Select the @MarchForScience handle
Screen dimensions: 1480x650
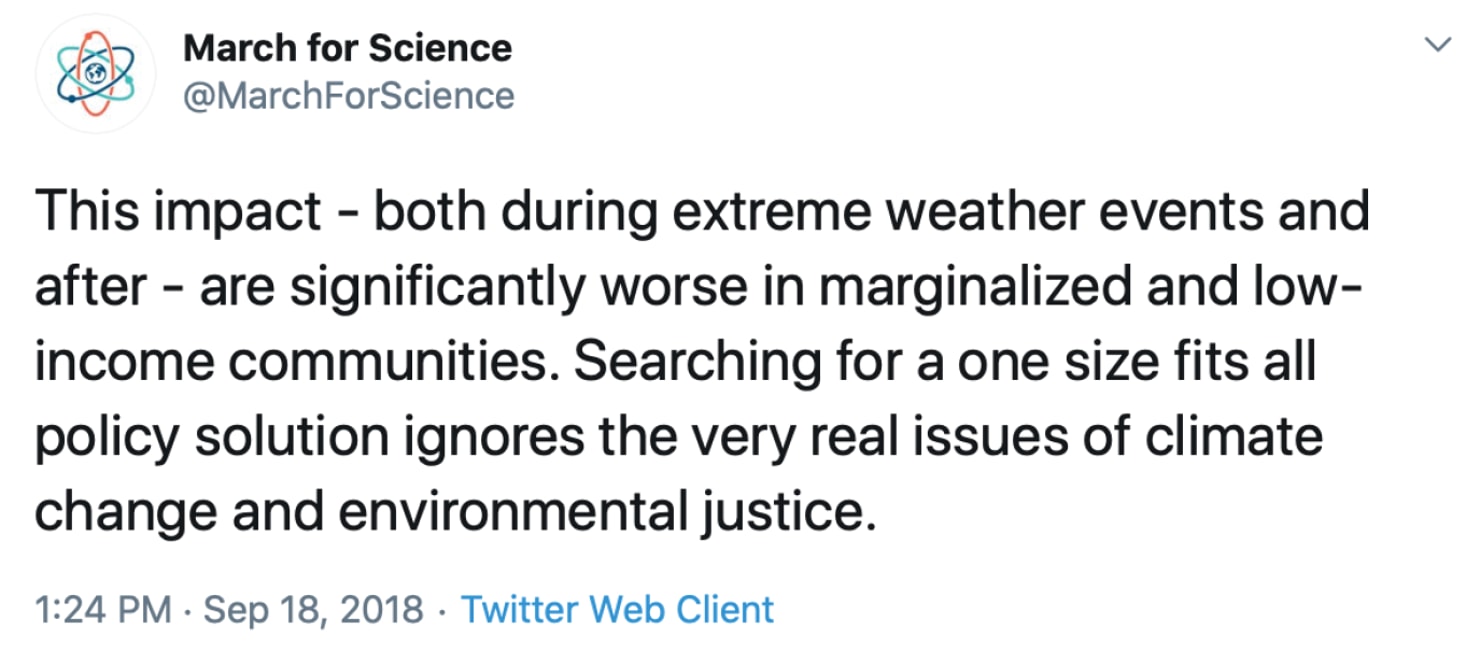349,95
